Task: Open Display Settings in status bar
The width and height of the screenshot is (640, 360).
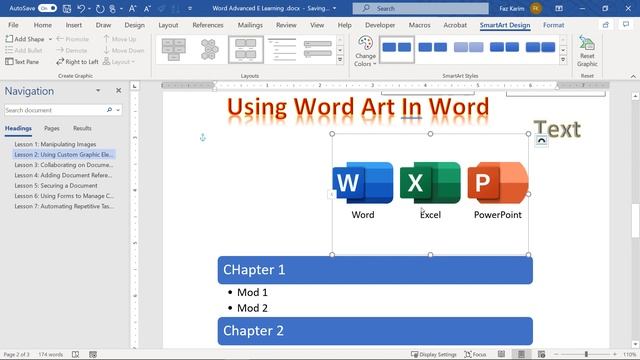Action: coord(433,354)
